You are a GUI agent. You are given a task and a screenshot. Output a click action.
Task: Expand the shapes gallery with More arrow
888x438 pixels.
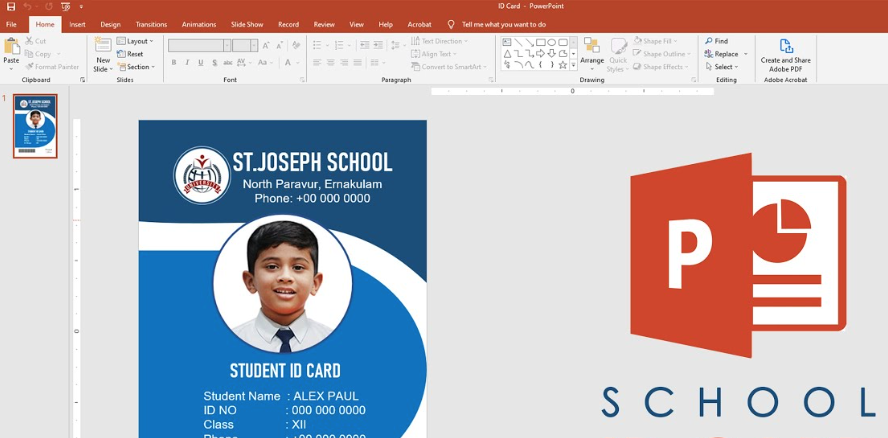574,65
